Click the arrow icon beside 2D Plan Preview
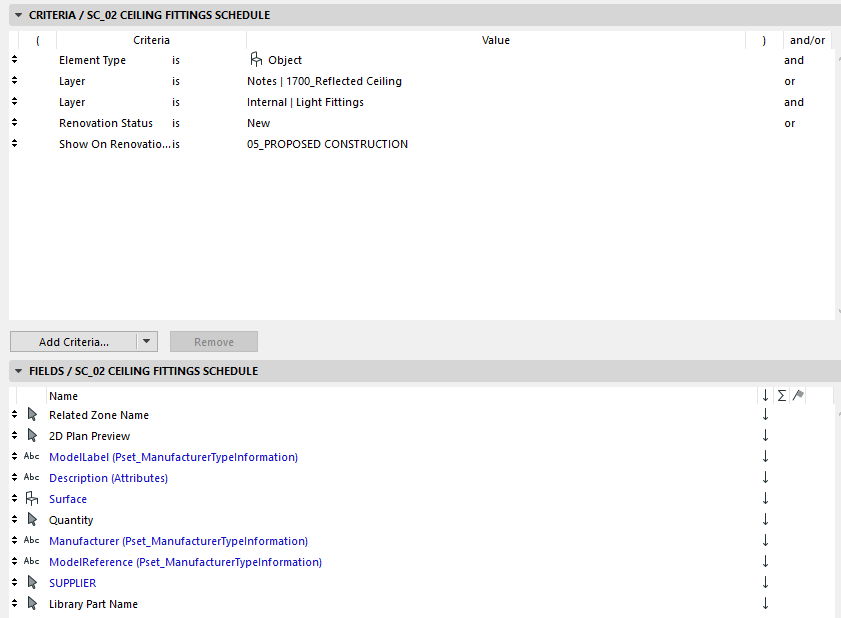The image size is (841, 618). (x=32, y=435)
